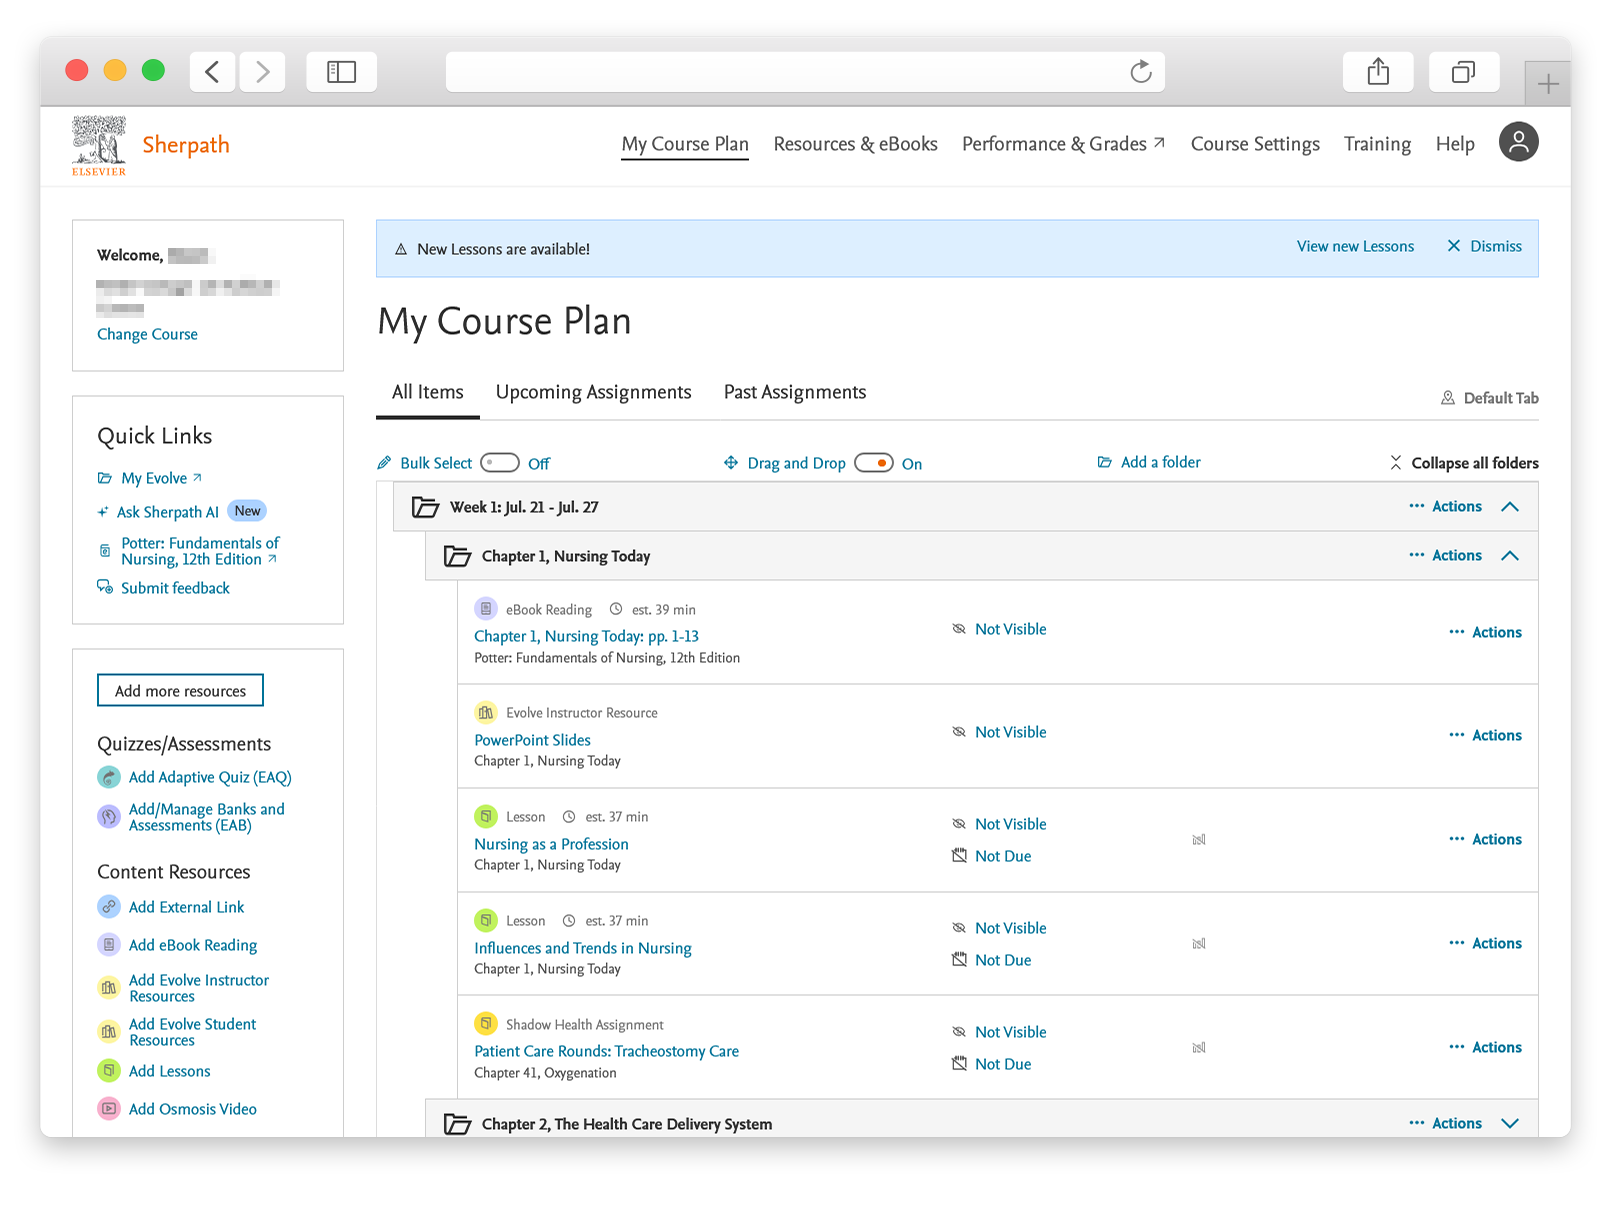1611x1215 pixels.
Task: Click Collapse all folders
Action: [1464, 463]
